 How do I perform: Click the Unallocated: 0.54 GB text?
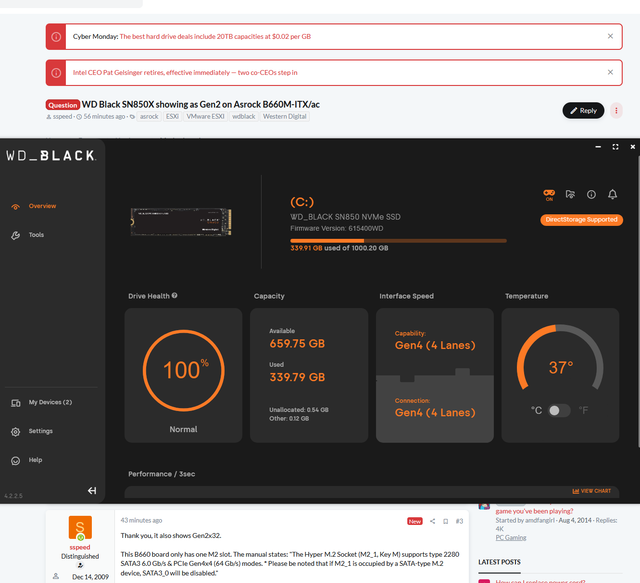click(x=299, y=410)
